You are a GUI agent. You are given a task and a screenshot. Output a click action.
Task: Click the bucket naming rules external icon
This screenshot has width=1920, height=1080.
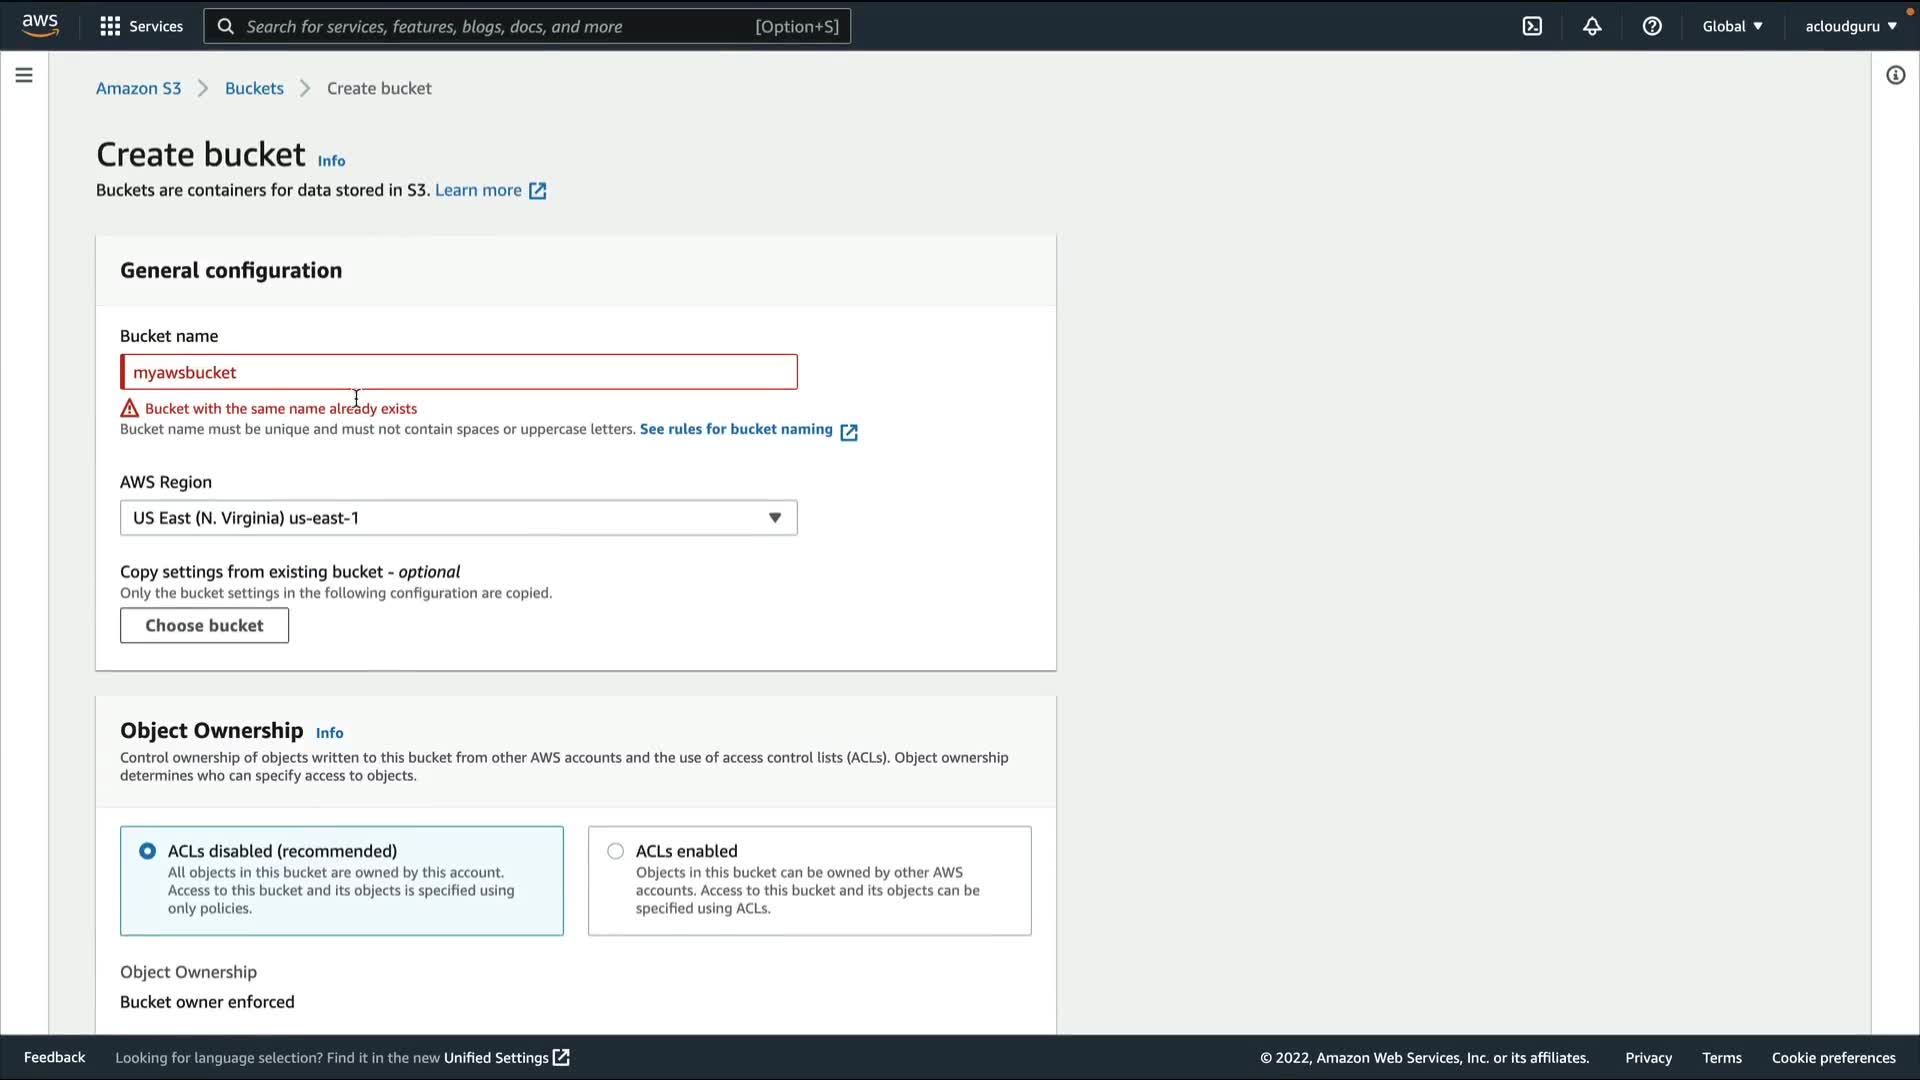[849, 431]
